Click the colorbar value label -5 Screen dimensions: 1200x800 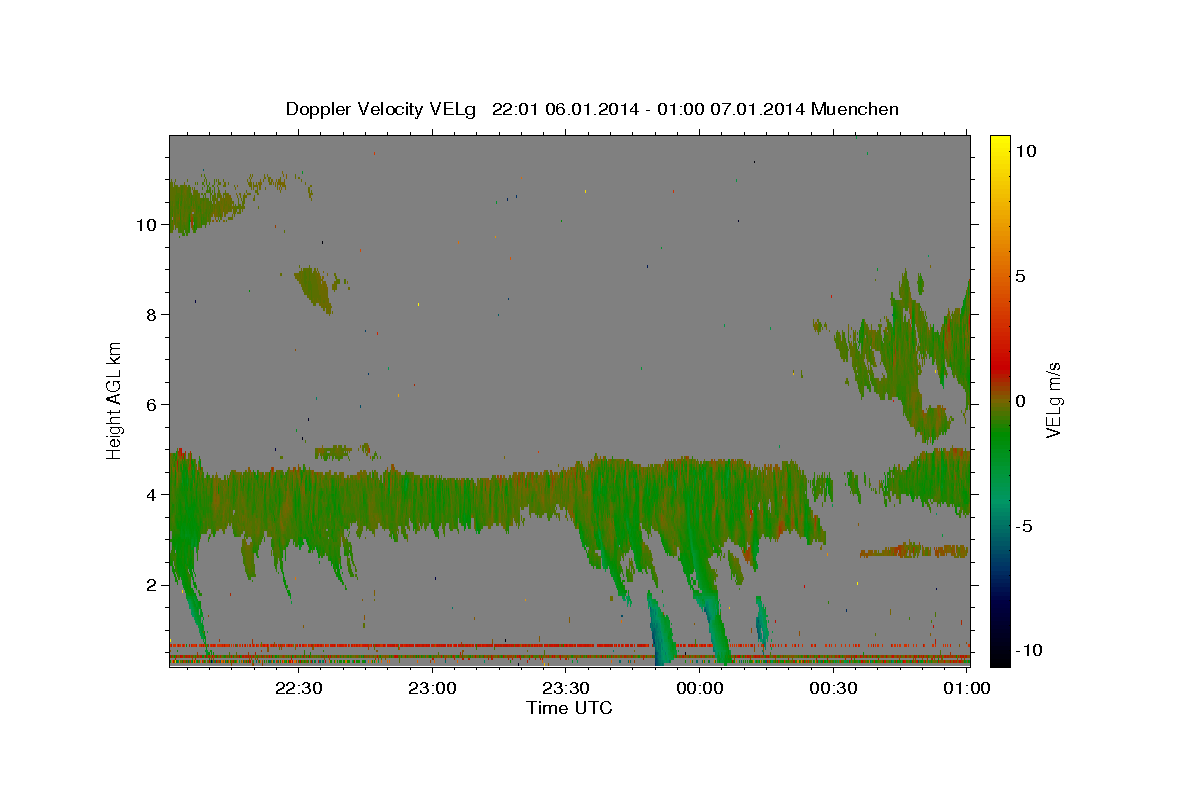pyautogui.click(x=1026, y=526)
